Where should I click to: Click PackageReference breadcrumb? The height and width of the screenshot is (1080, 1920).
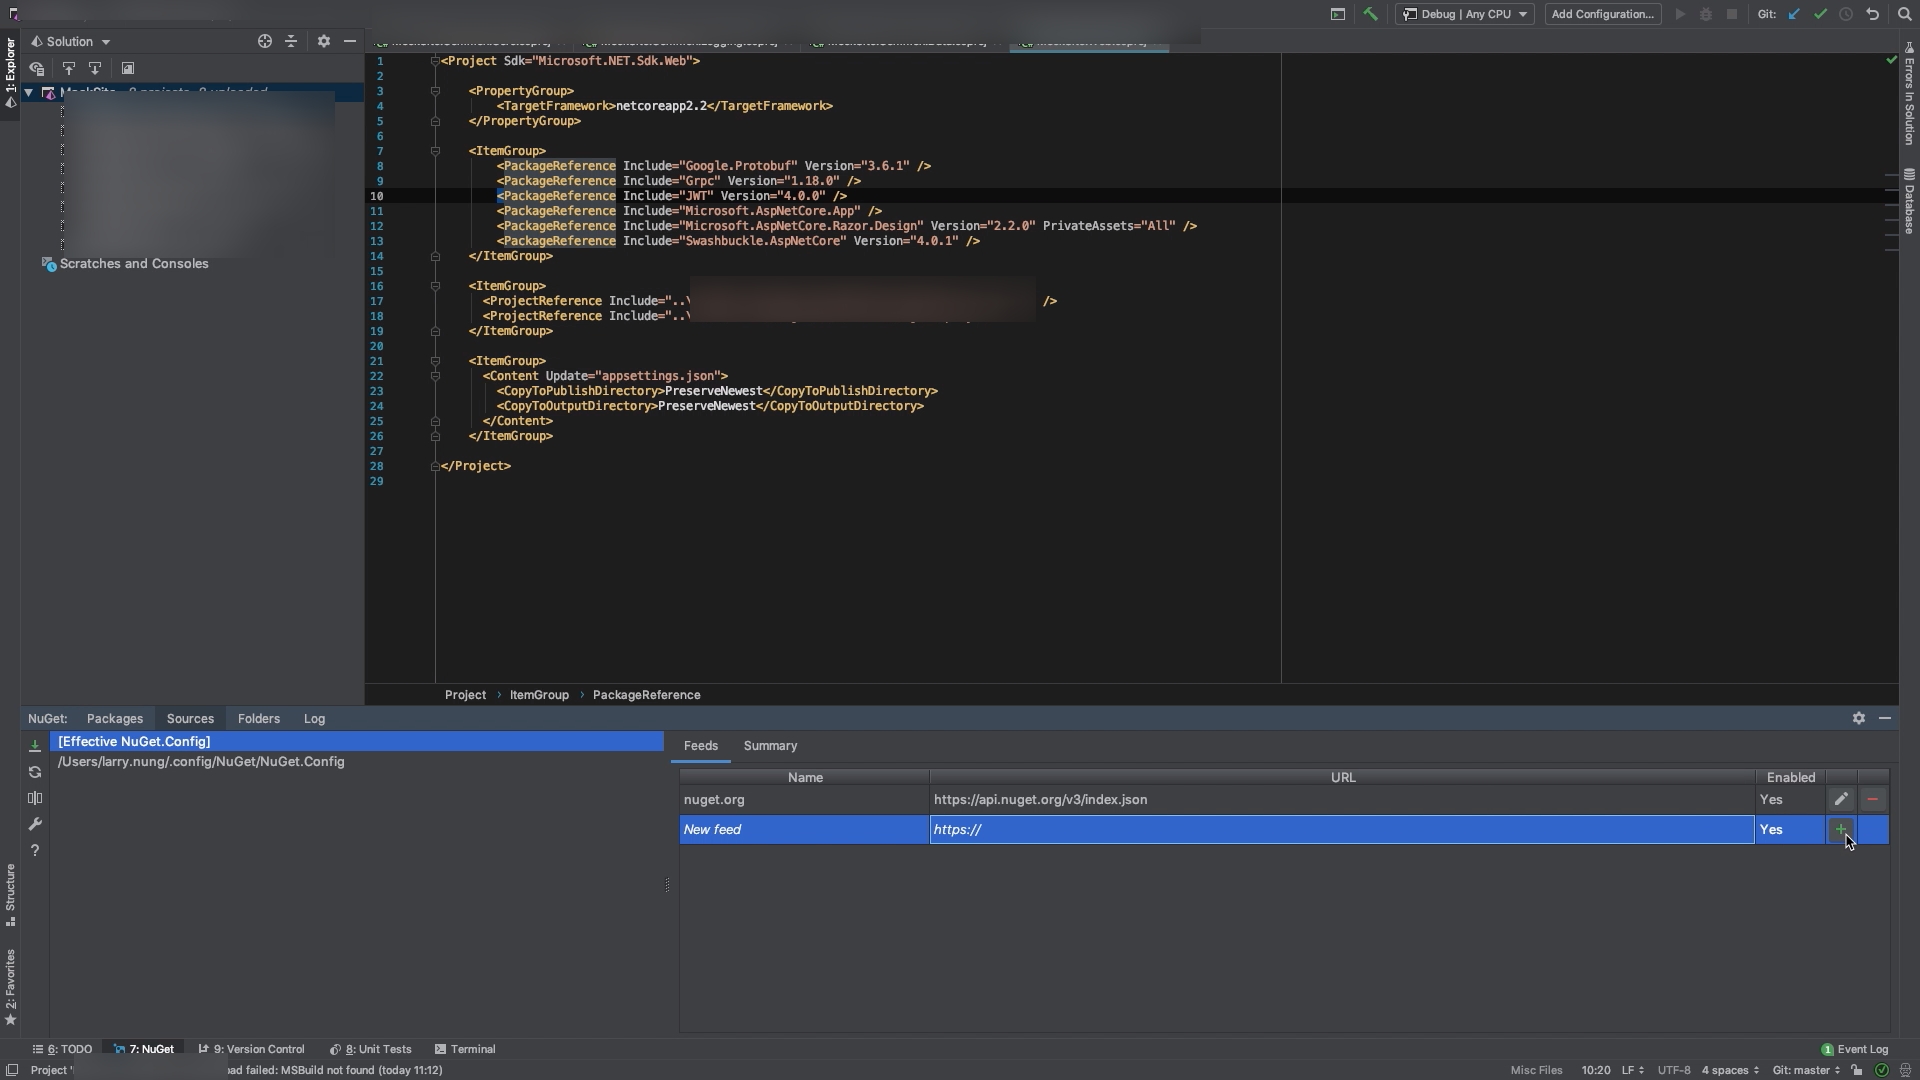(x=646, y=695)
